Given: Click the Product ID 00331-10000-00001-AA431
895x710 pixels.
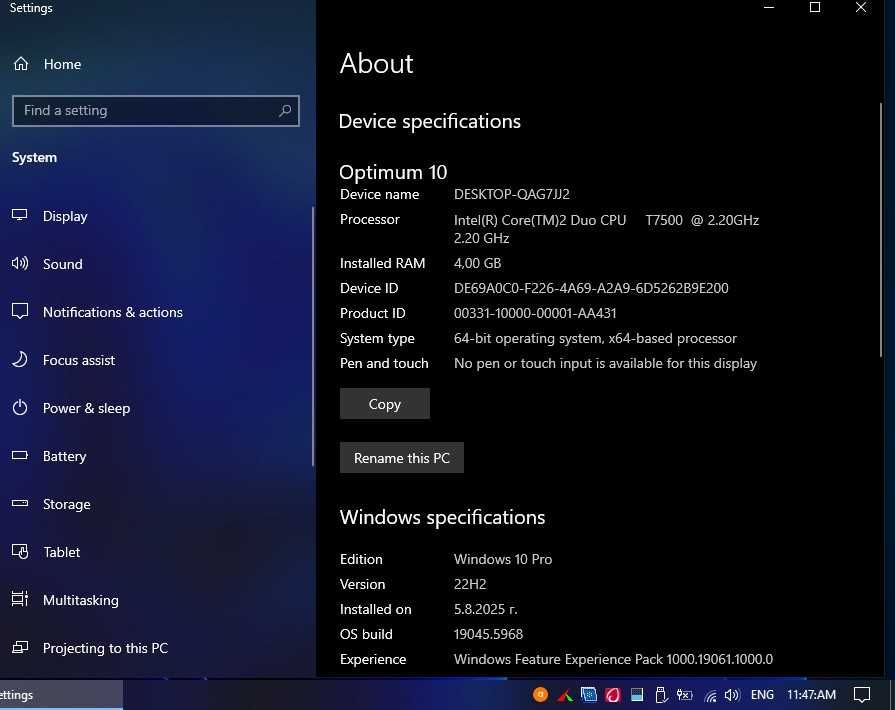Looking at the screenshot, I should (x=535, y=313).
